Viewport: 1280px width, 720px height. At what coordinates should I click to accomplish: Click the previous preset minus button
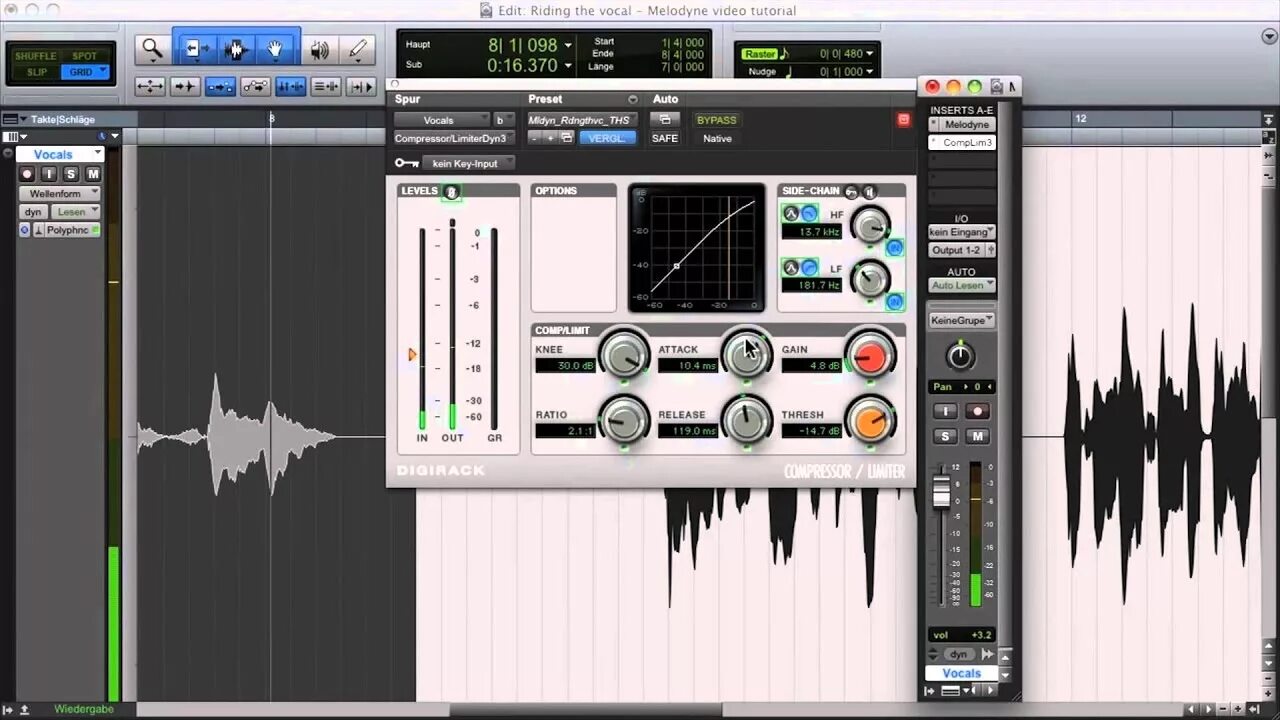click(x=534, y=138)
